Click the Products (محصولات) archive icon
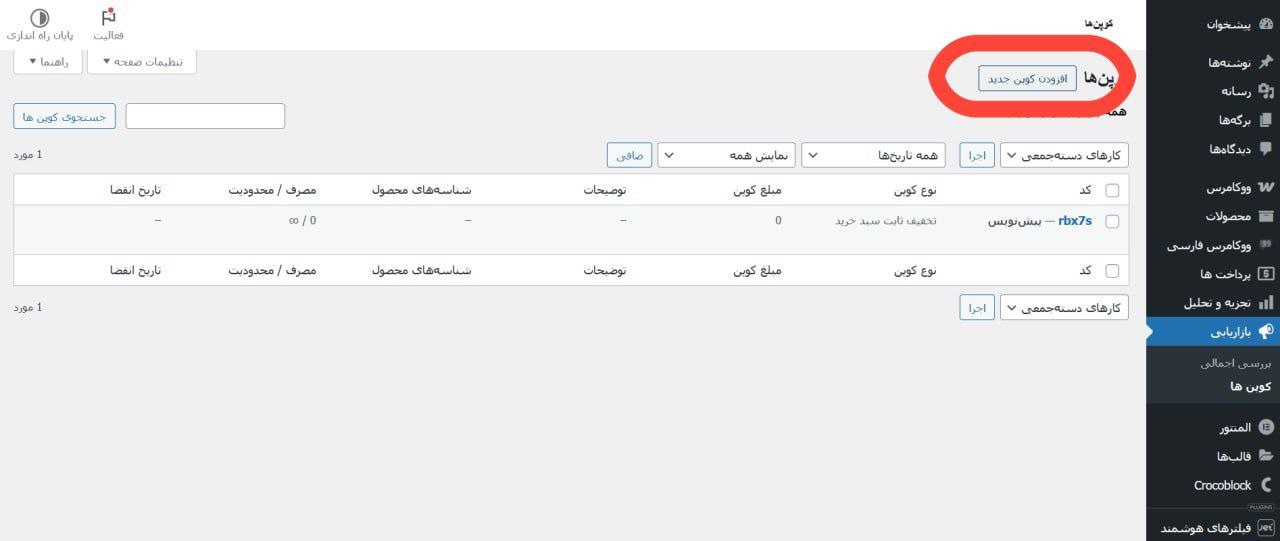 point(1266,216)
